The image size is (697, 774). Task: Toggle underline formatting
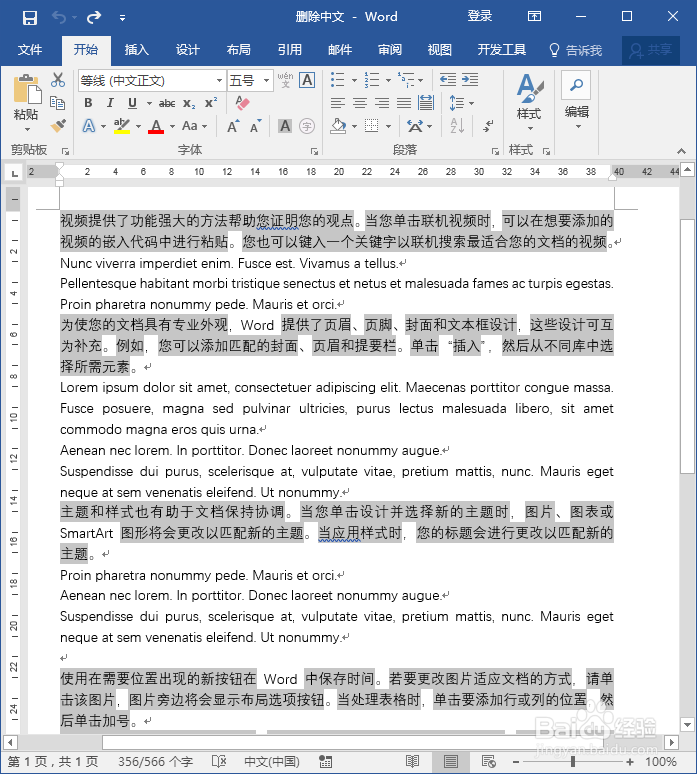pyautogui.click(x=132, y=103)
